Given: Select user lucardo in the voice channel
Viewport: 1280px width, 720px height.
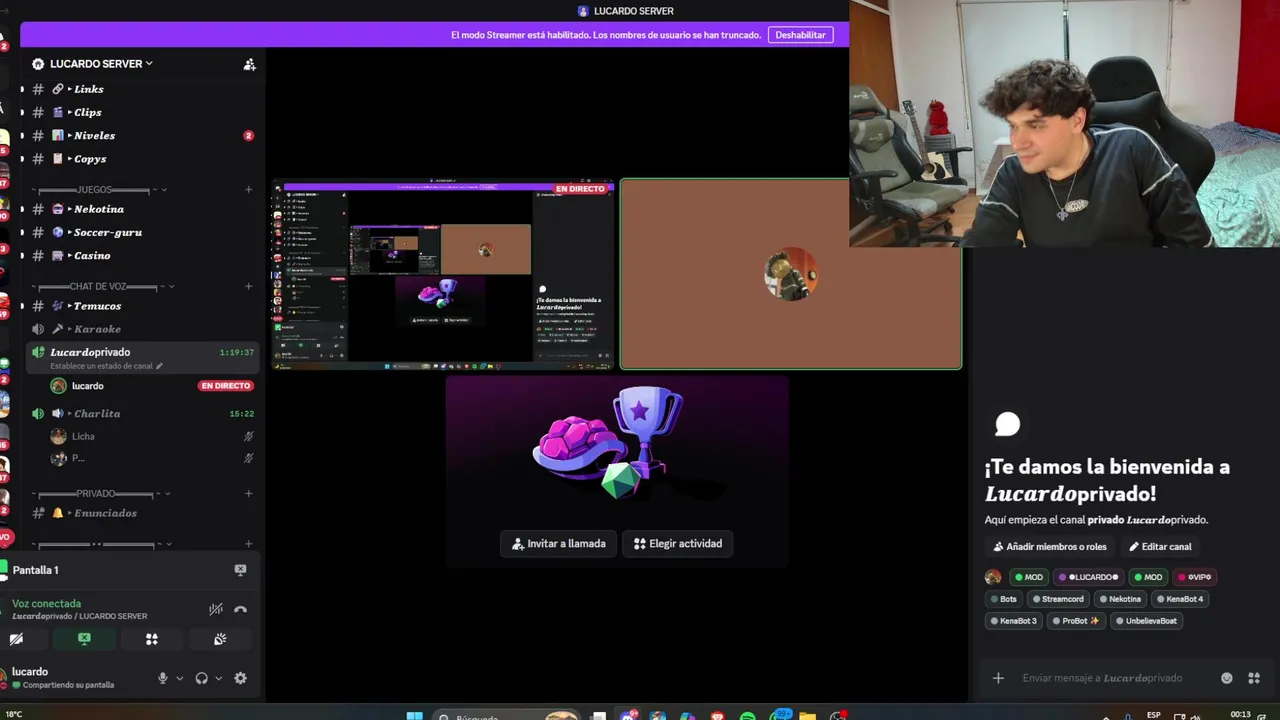Looking at the screenshot, I should (x=88, y=386).
